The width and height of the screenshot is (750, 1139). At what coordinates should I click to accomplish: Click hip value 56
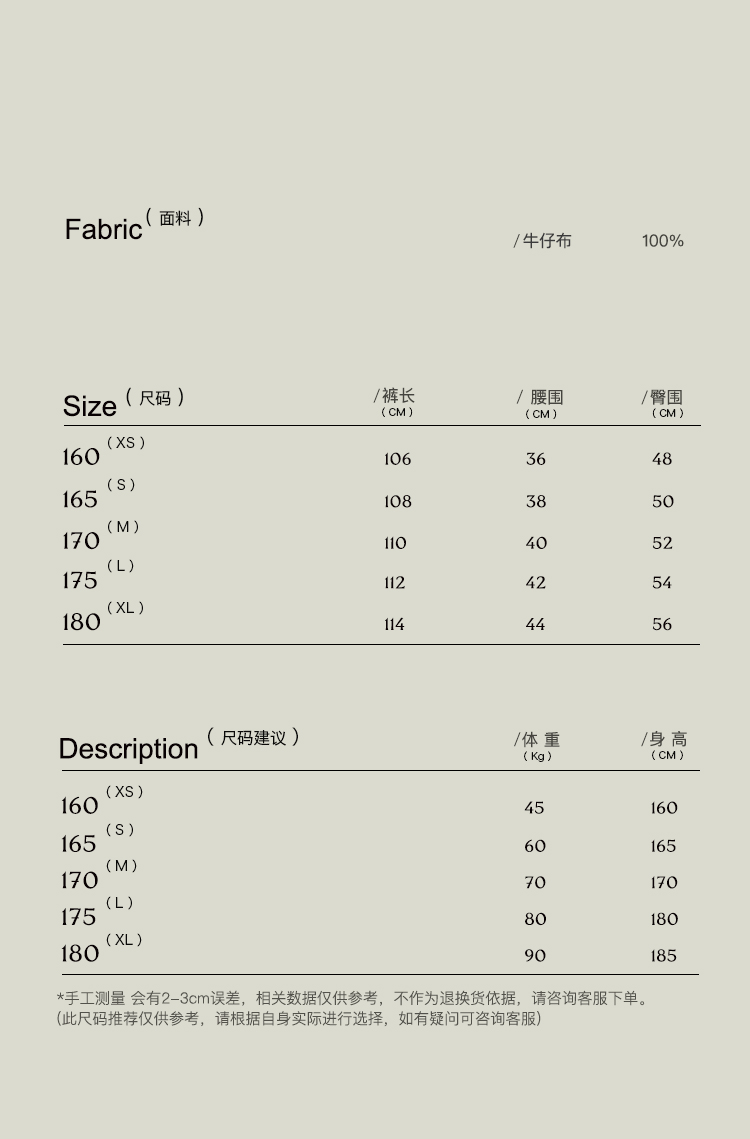coord(662,624)
